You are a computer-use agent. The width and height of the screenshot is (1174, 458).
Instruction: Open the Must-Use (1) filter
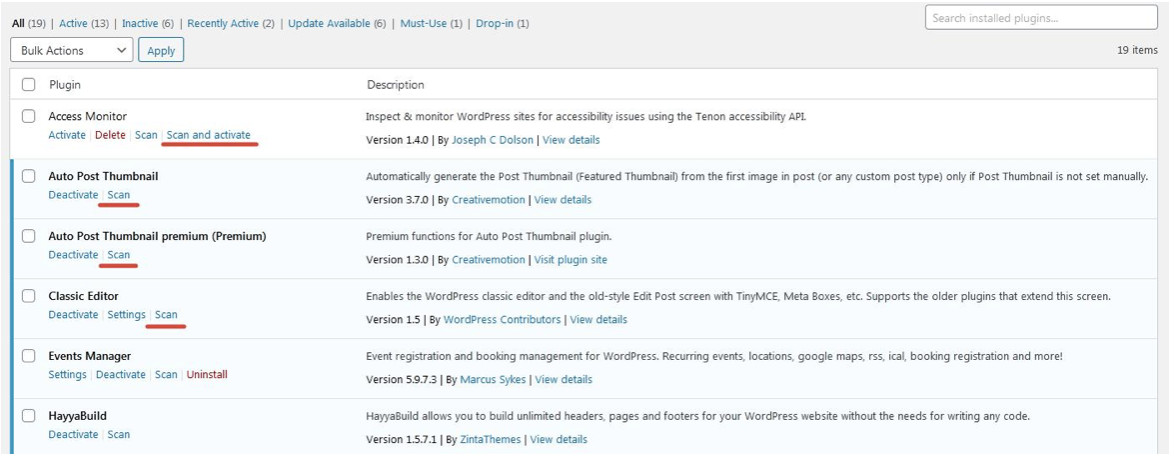[x=430, y=23]
